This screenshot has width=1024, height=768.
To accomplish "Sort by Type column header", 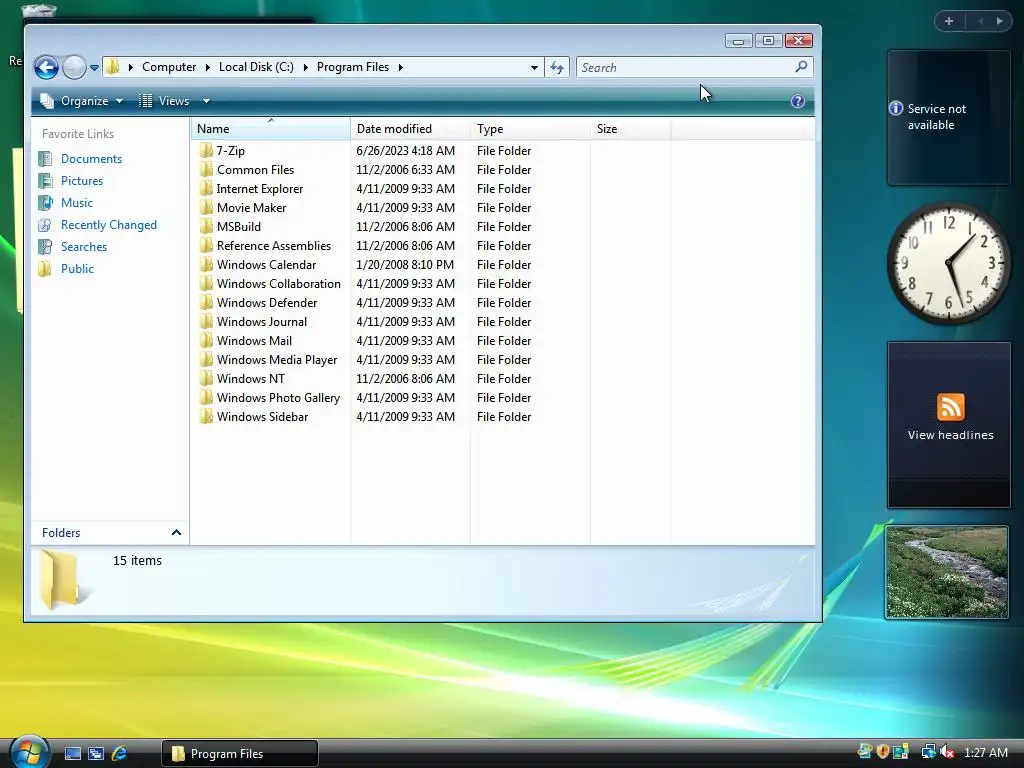I will [530, 129].
